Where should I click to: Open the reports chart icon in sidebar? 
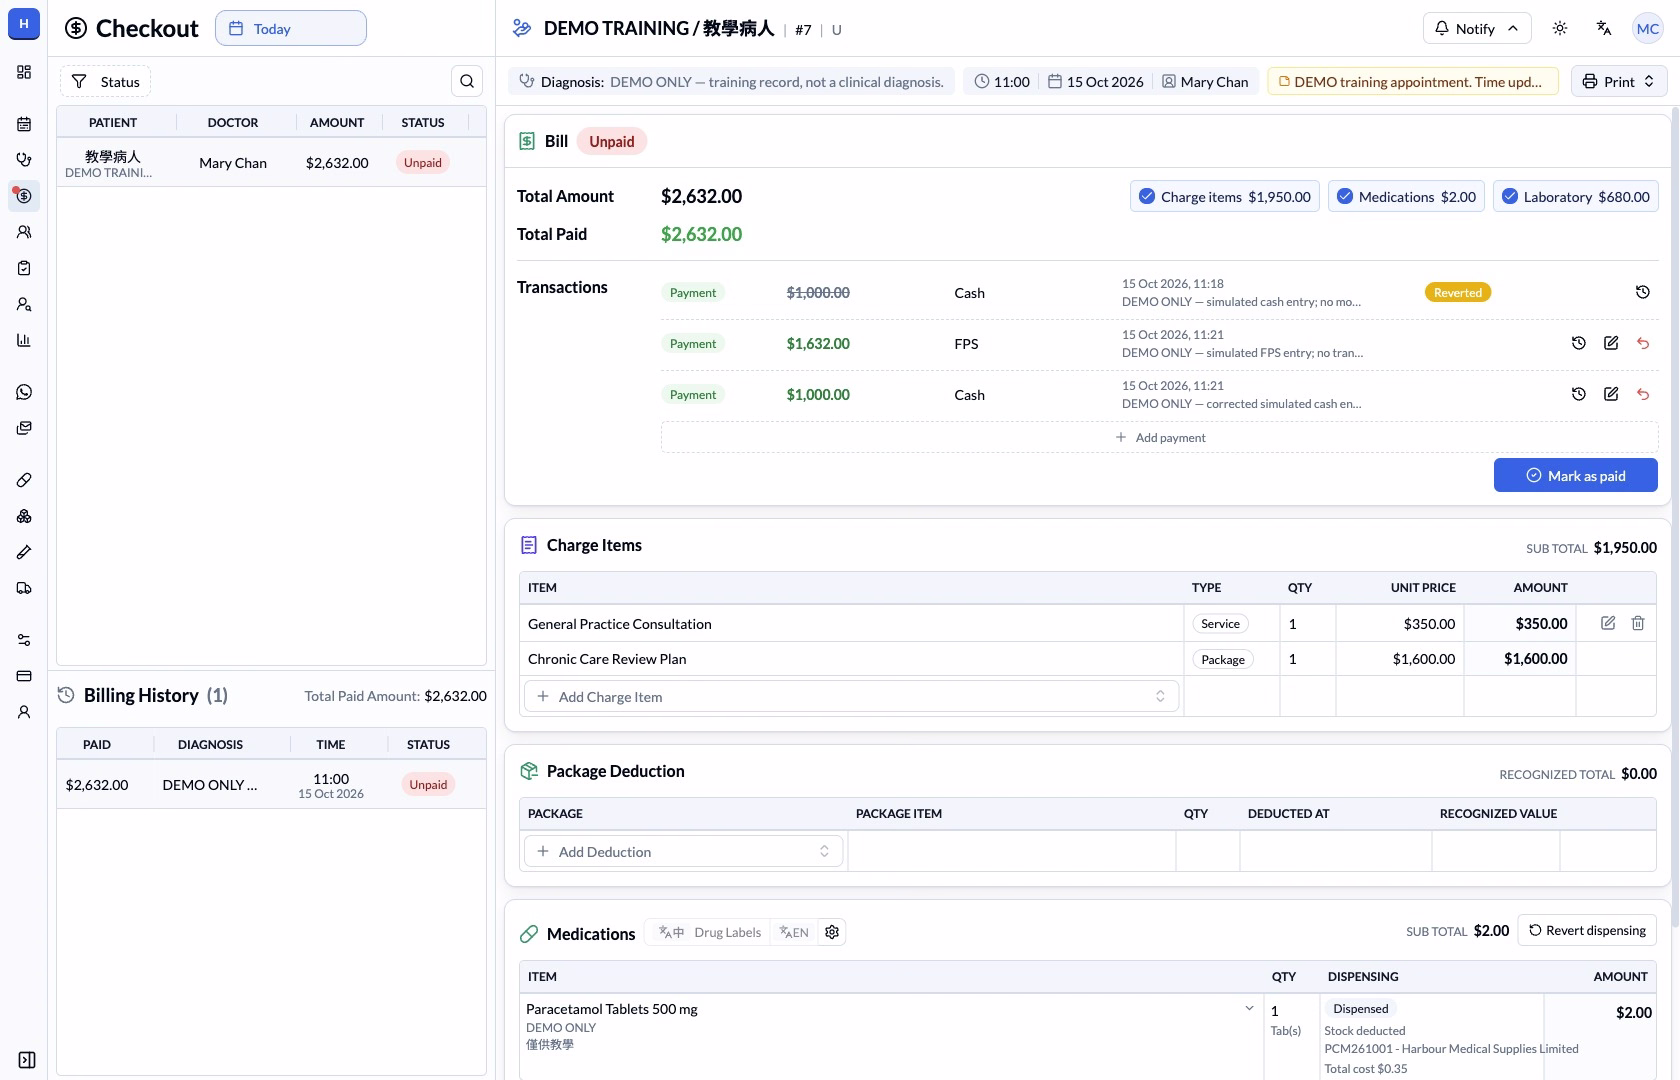pos(24,340)
